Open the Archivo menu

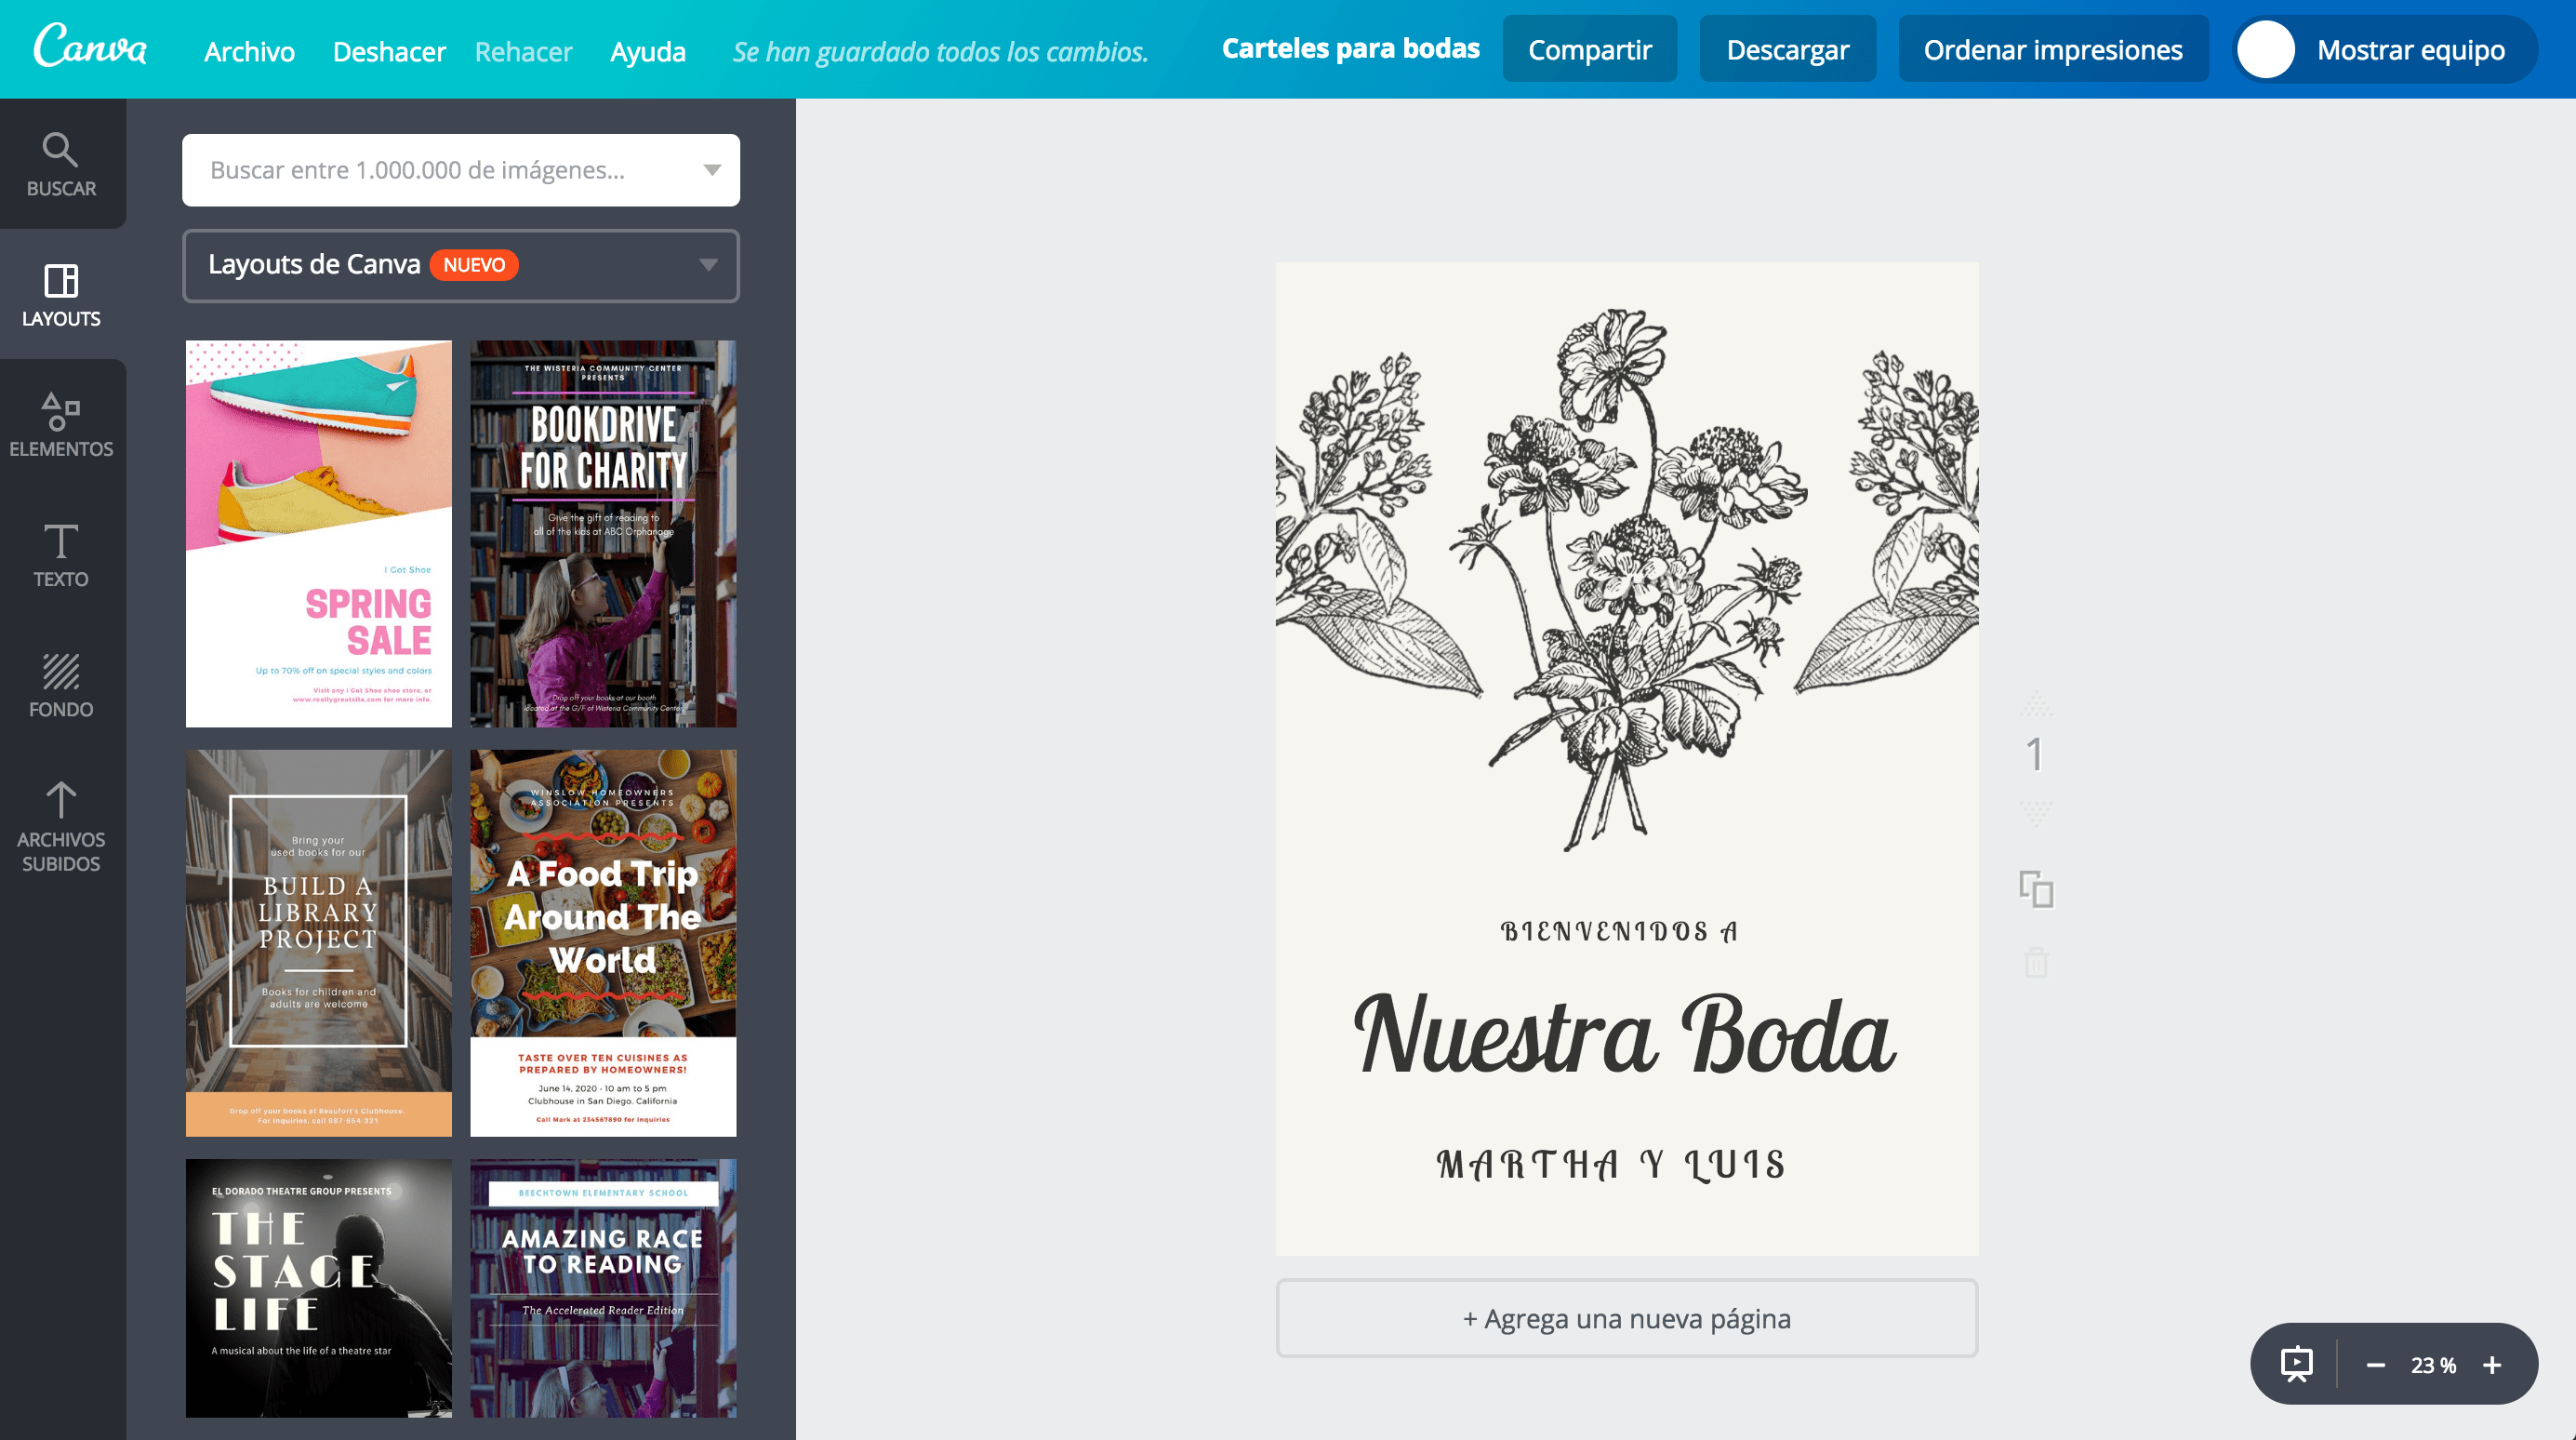249,50
